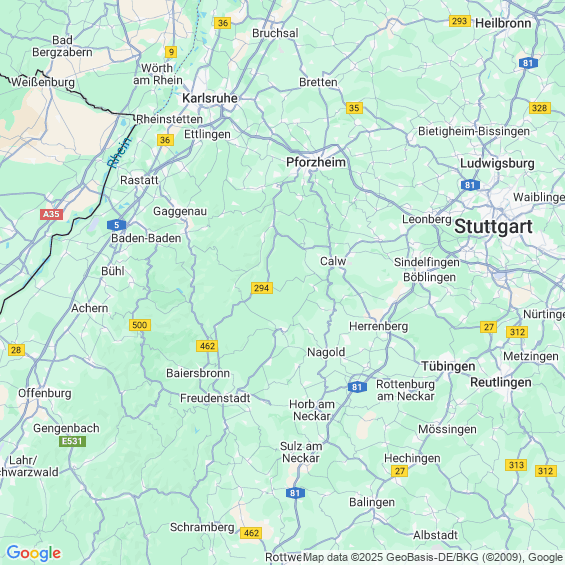
Task: Click the Rhein river label
Action: [x=119, y=153]
